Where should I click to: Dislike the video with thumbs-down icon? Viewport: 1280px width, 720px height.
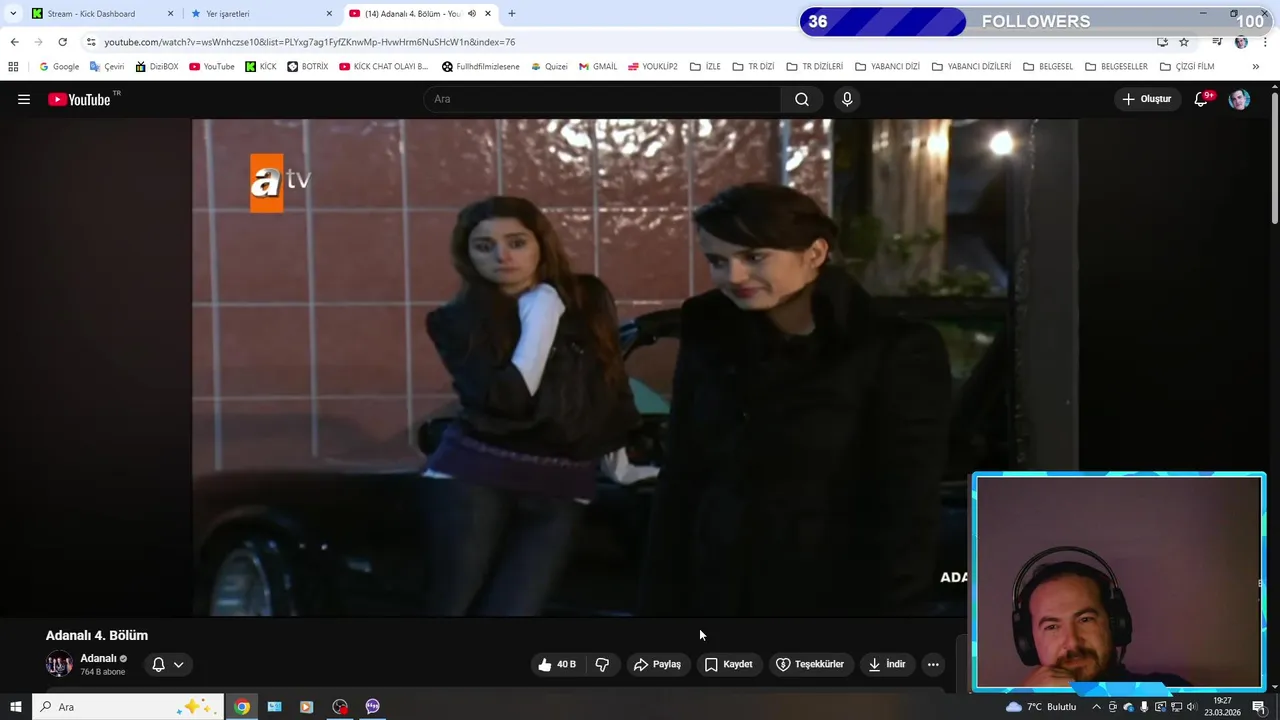tap(602, 664)
